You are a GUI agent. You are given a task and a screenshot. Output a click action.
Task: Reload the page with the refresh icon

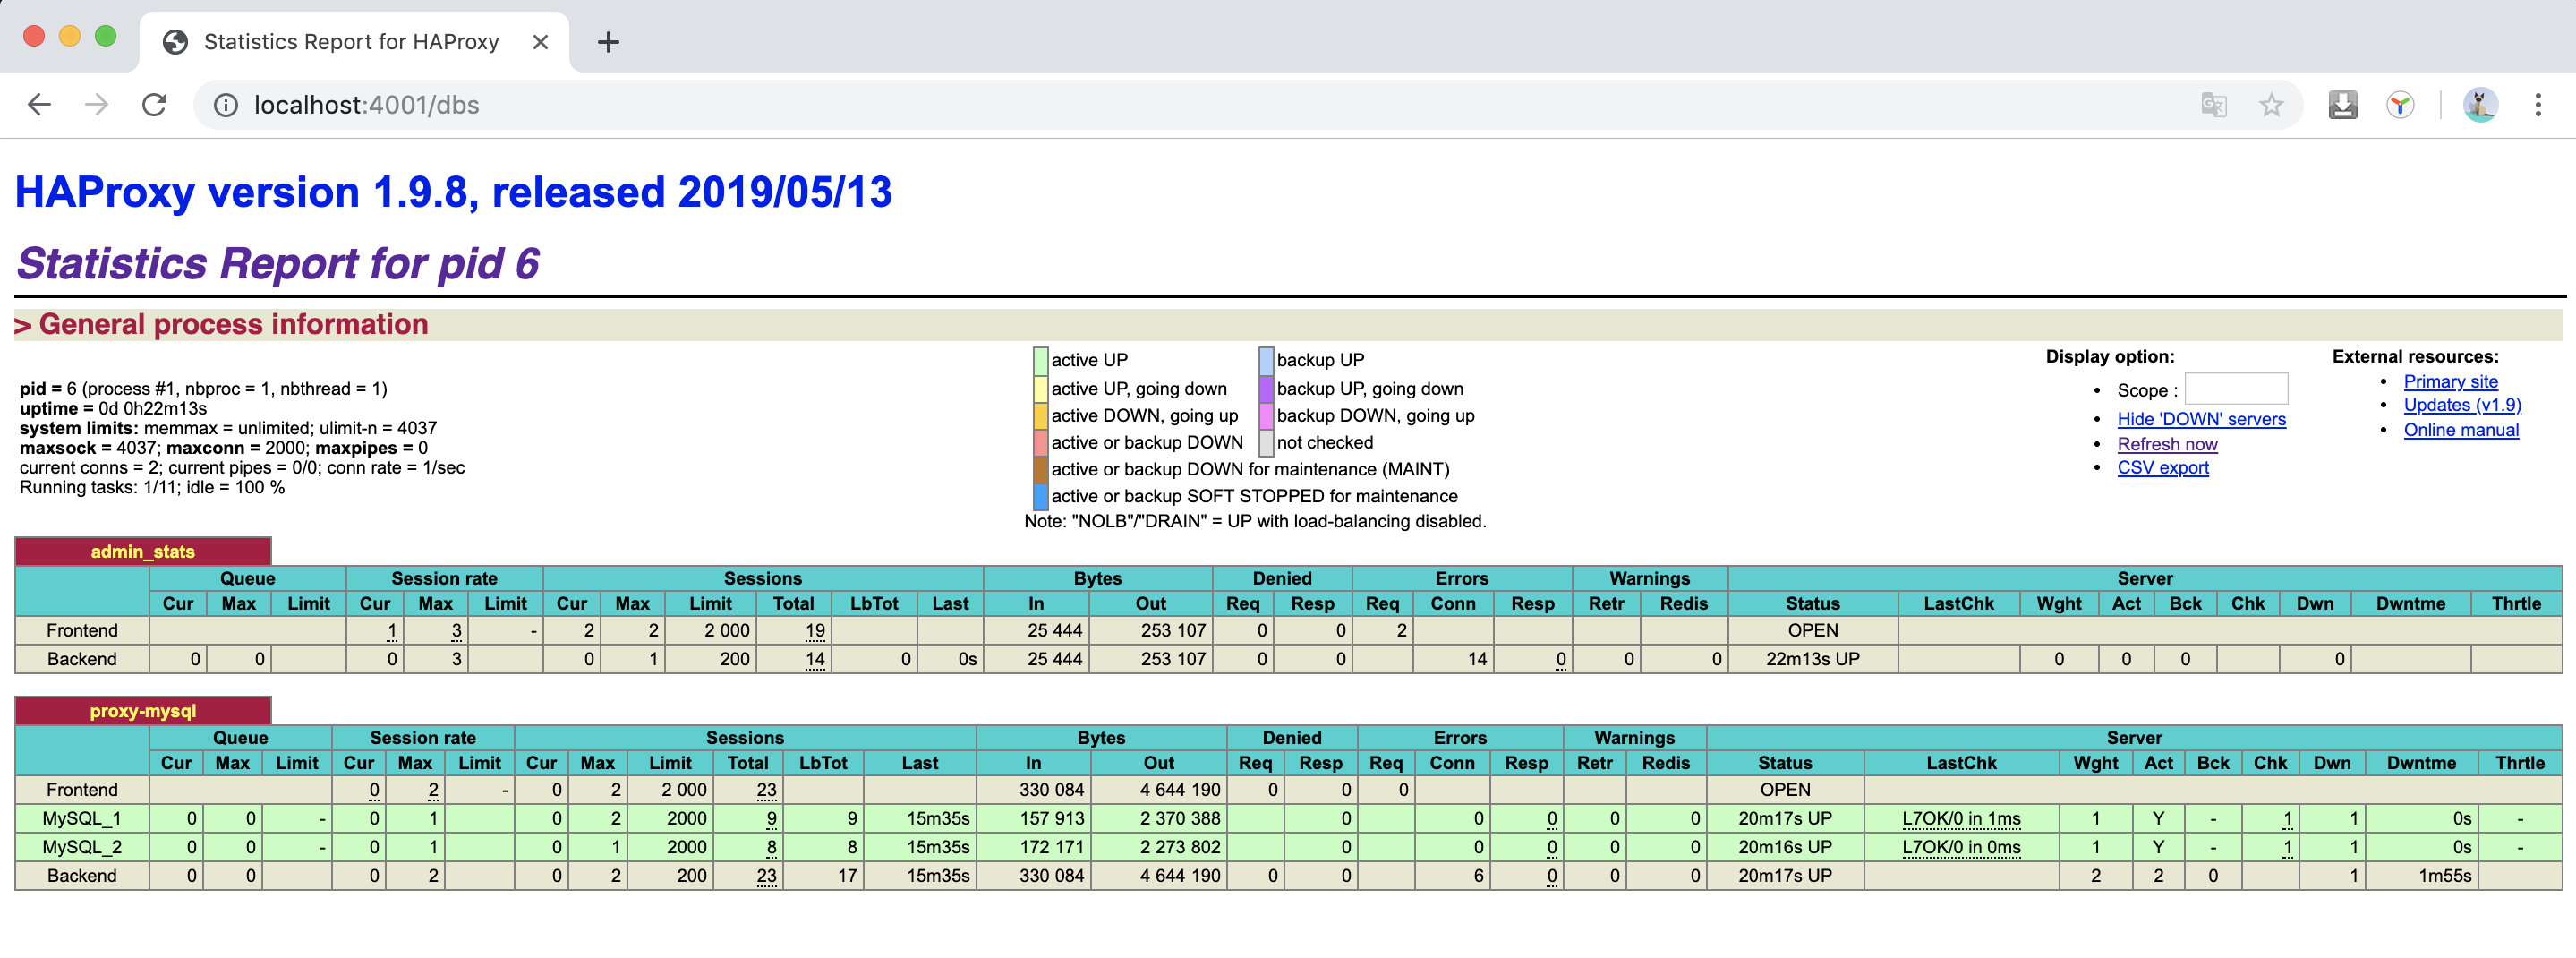point(154,104)
